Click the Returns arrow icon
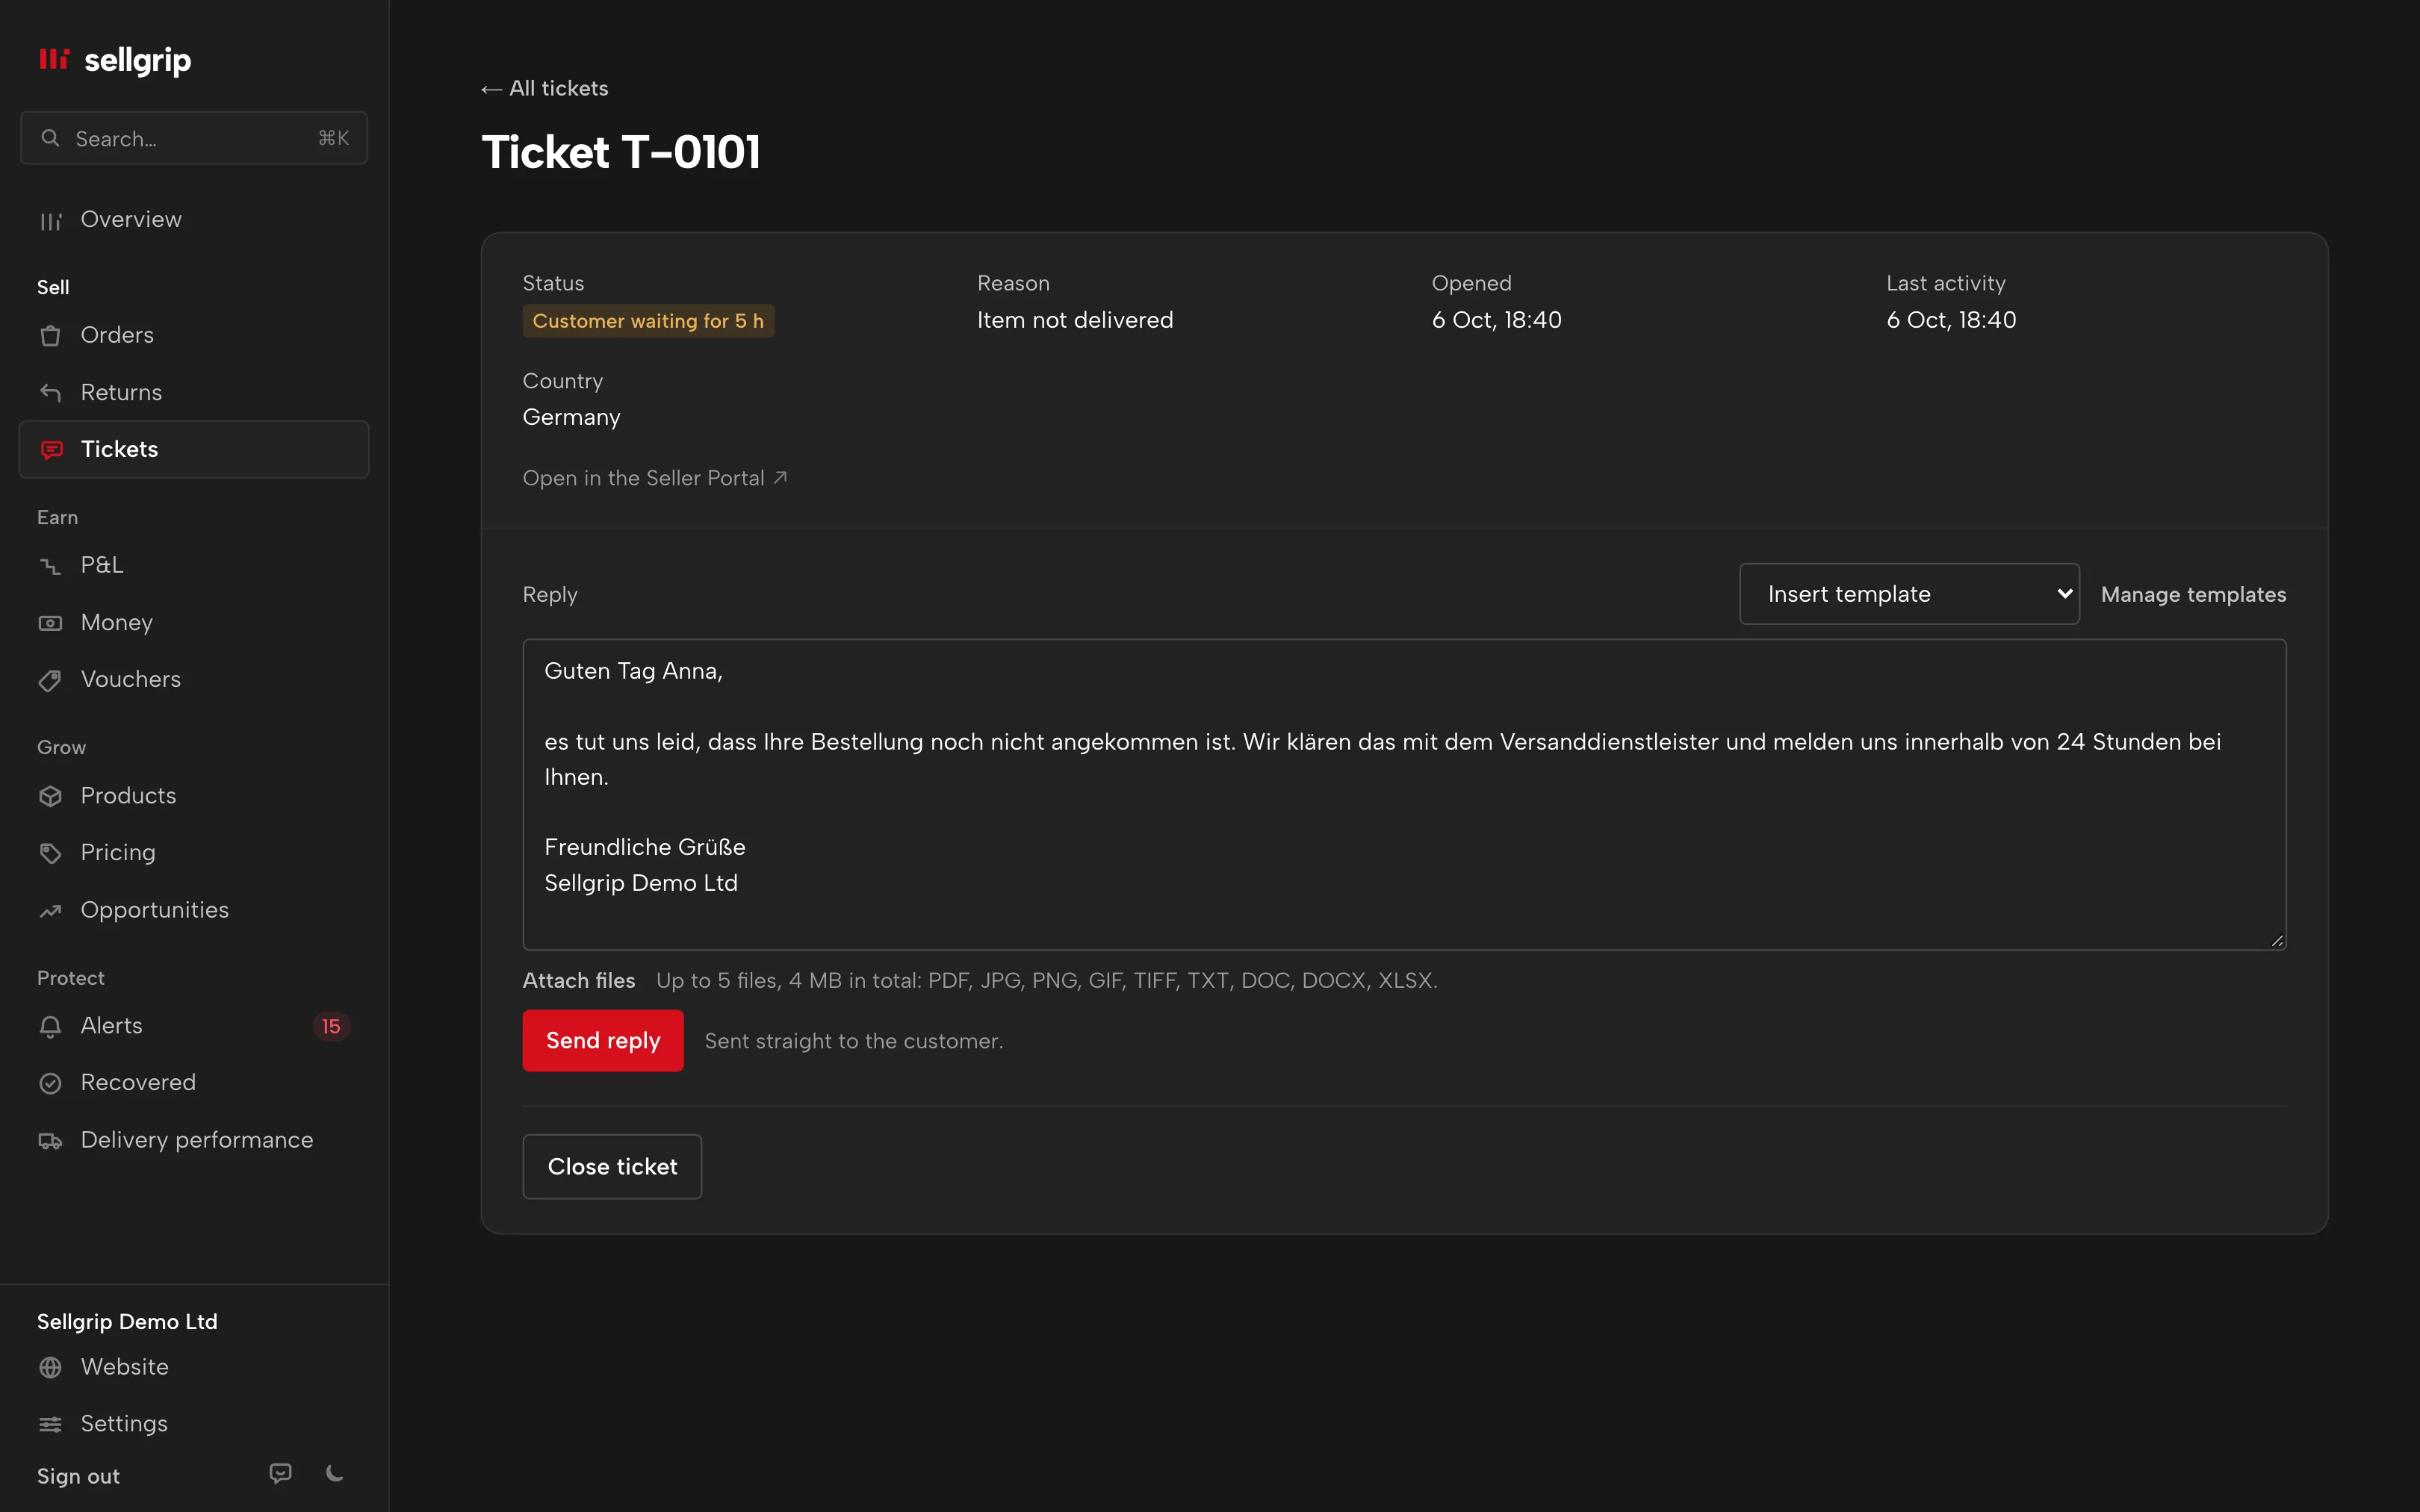This screenshot has height=1512, width=2420. (50, 392)
